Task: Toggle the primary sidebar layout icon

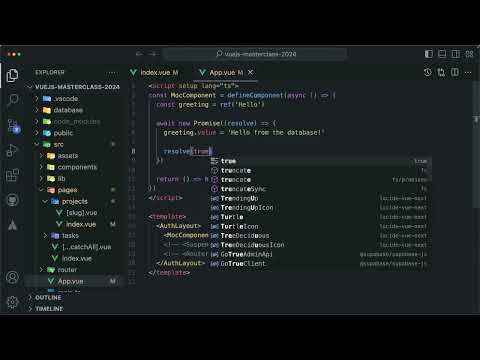Action: [x=429, y=54]
